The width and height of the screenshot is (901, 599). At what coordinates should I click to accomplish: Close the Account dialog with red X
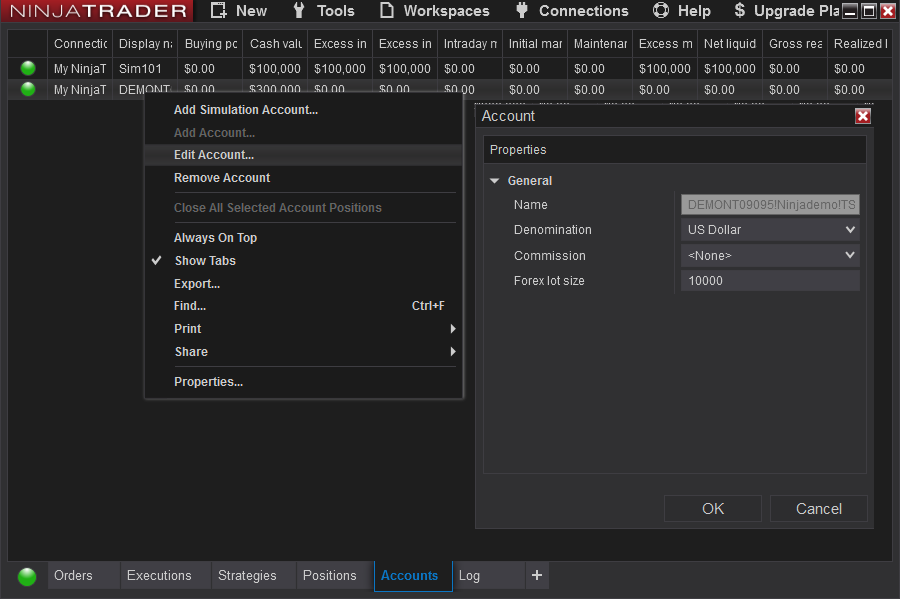(863, 116)
